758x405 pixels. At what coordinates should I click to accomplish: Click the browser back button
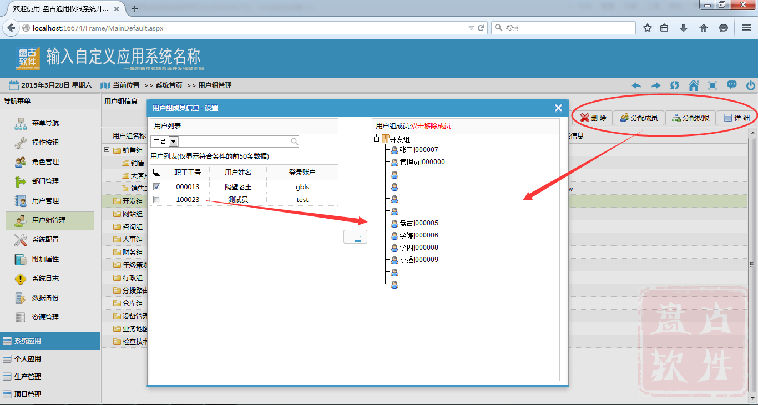pyautogui.click(x=11, y=28)
